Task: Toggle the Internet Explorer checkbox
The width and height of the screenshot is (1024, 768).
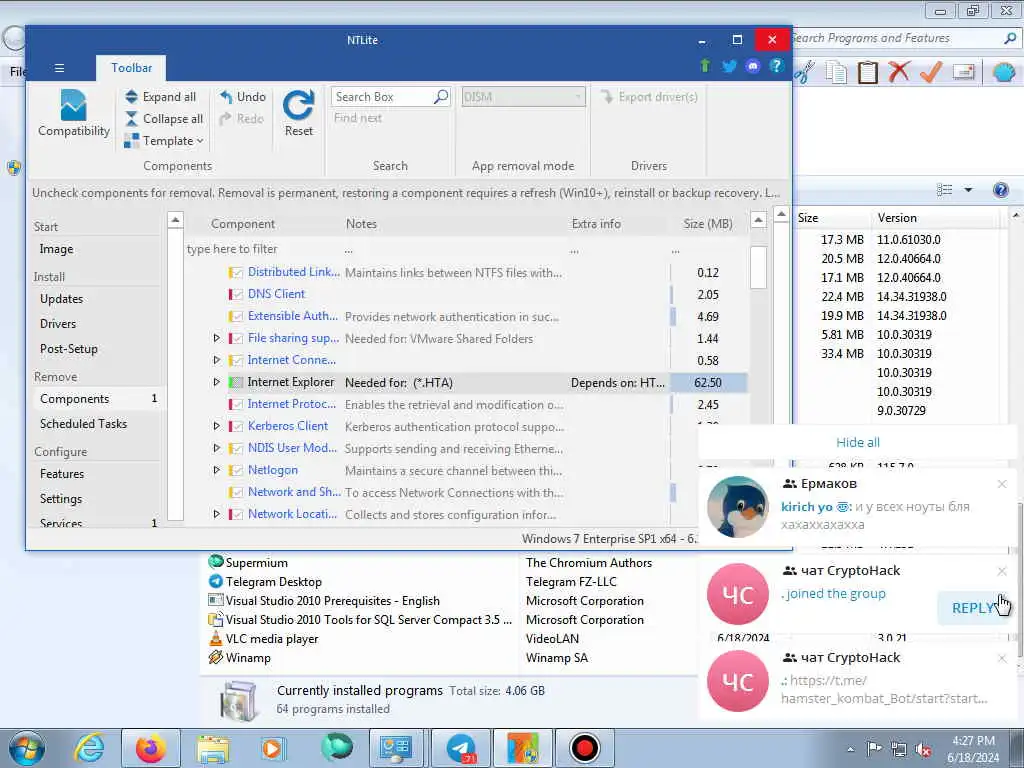Action: point(236,383)
